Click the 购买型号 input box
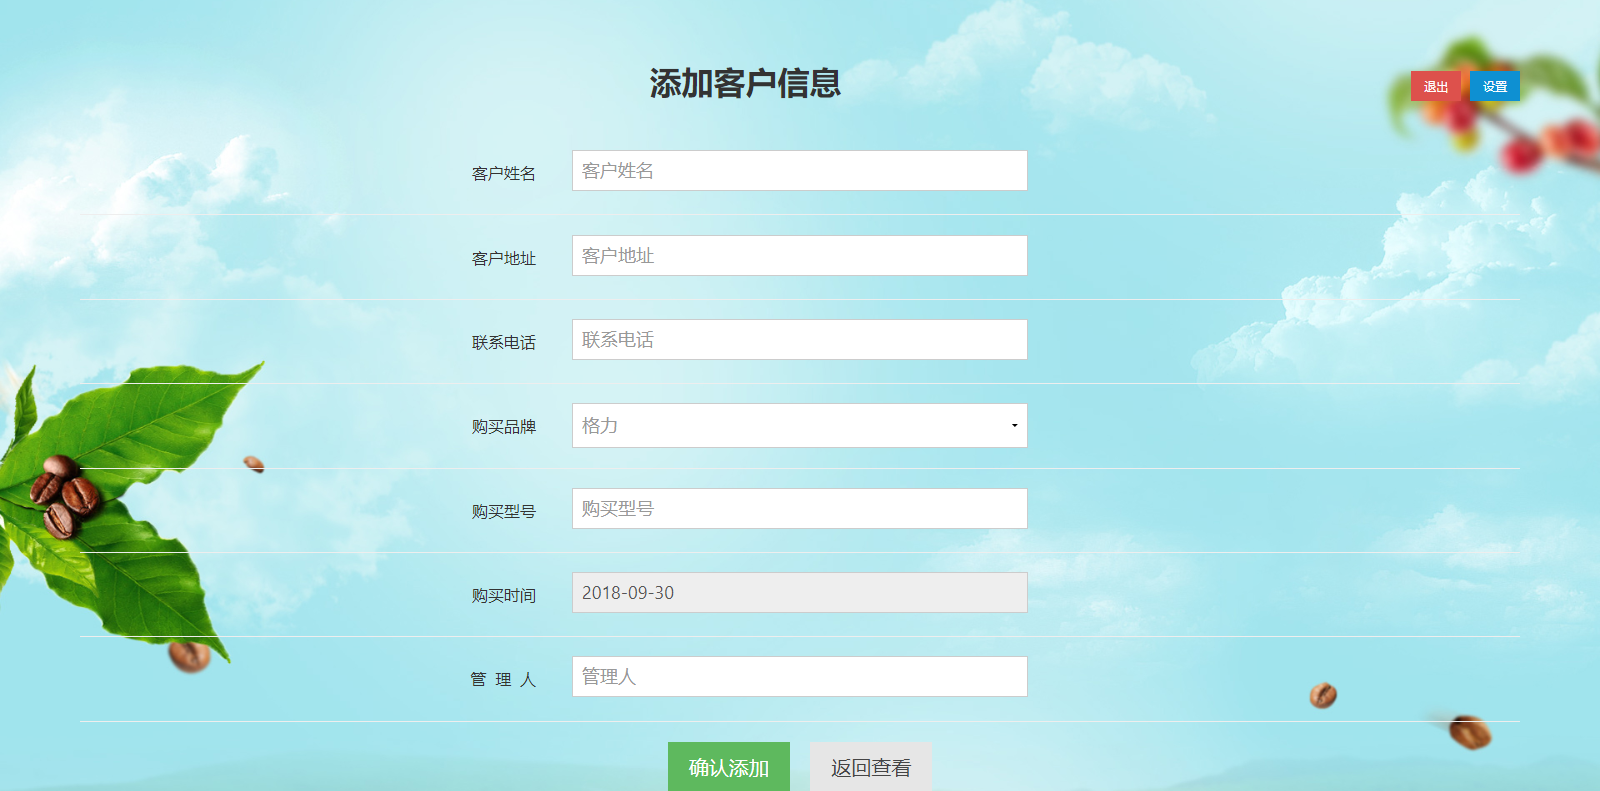The height and width of the screenshot is (791, 1600). click(x=799, y=509)
